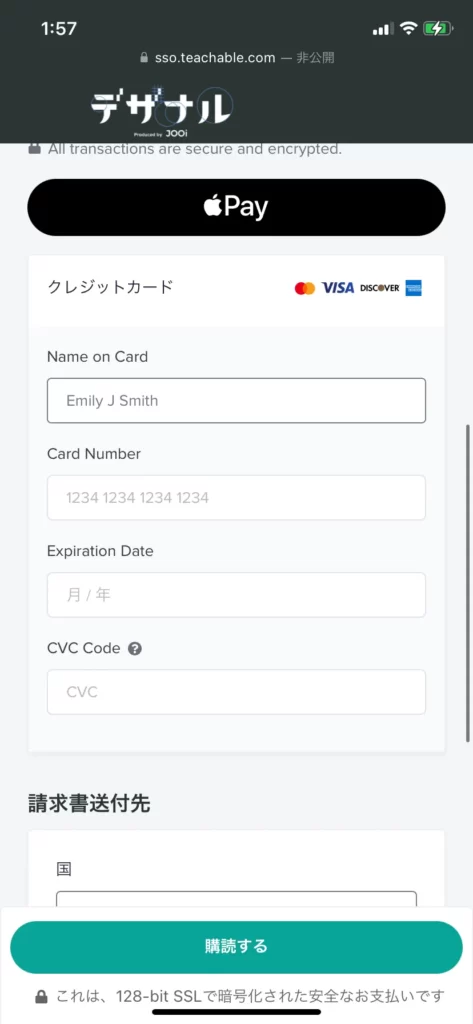The width and height of the screenshot is (473, 1024).
Task: Click the デザナル site logo
Action: click(x=161, y=106)
